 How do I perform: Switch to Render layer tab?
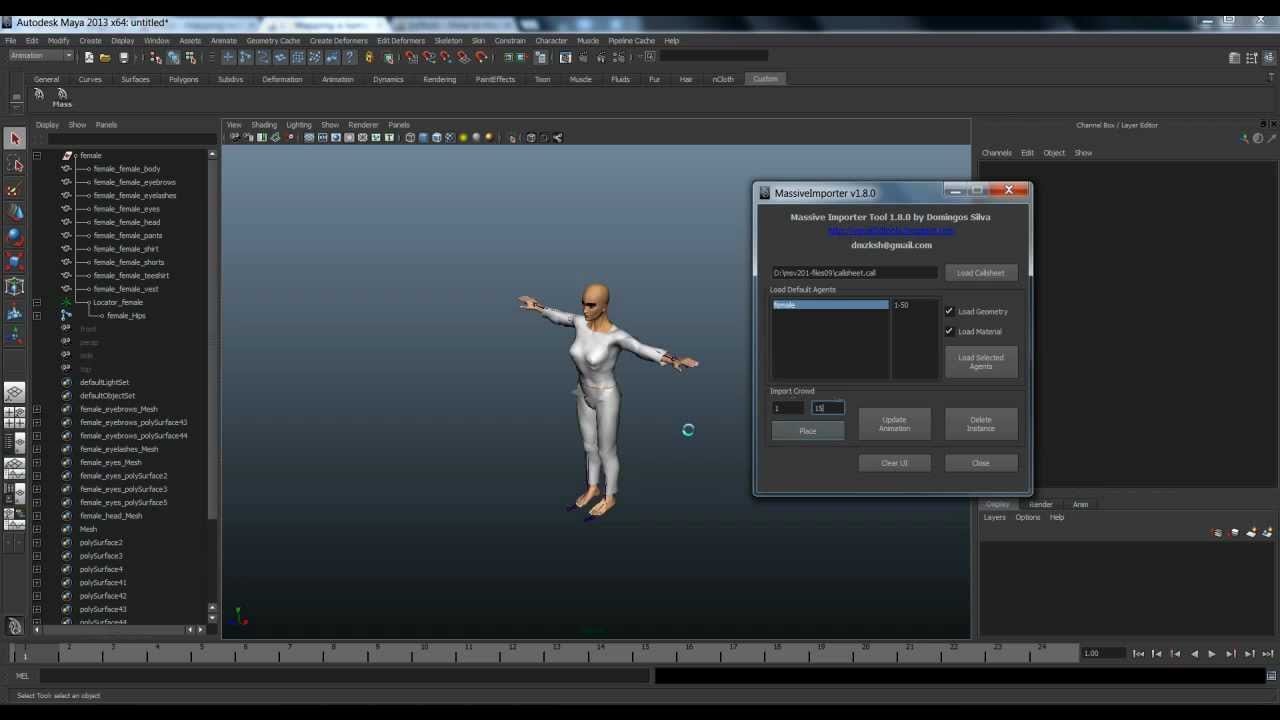pyautogui.click(x=1040, y=504)
